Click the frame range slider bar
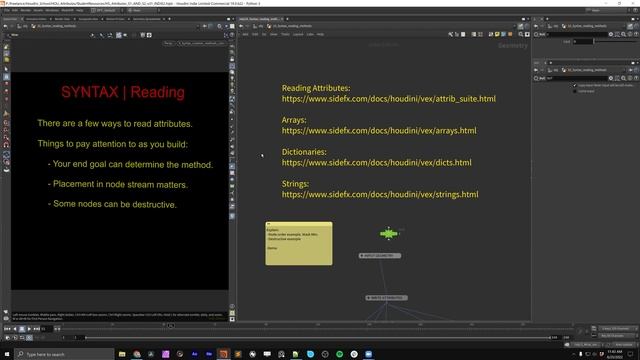This screenshot has height=360, width=640. (x=318, y=338)
